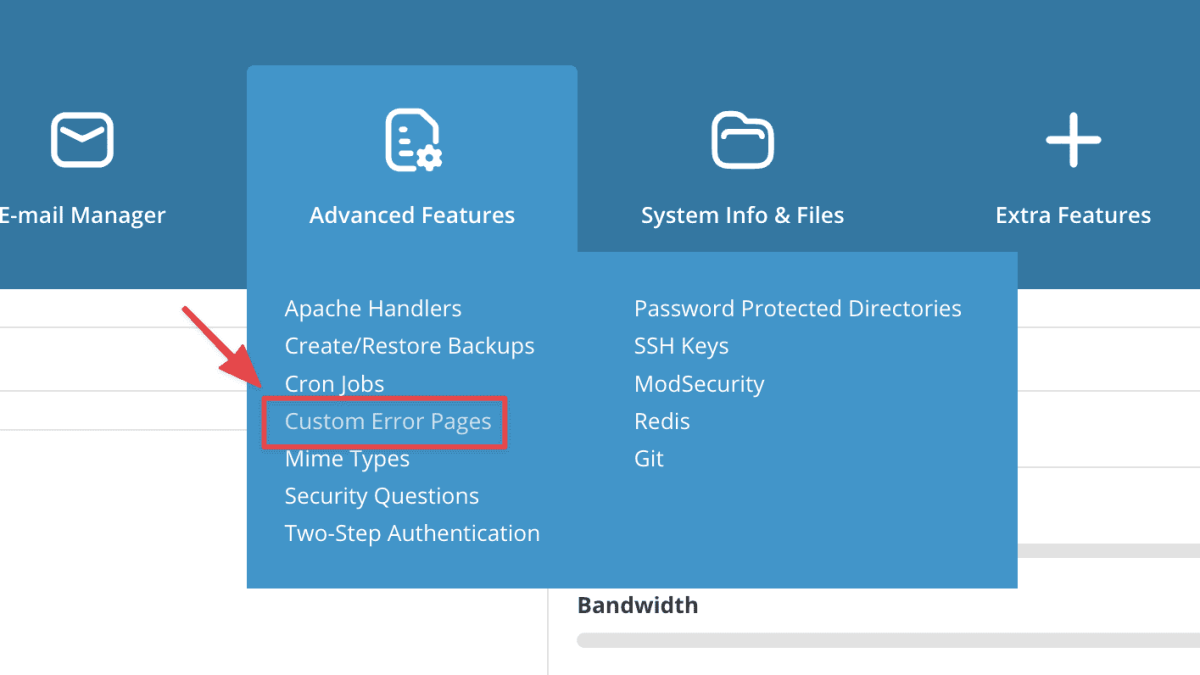Manage SSH Keys
This screenshot has height=675, width=1200.
(681, 346)
